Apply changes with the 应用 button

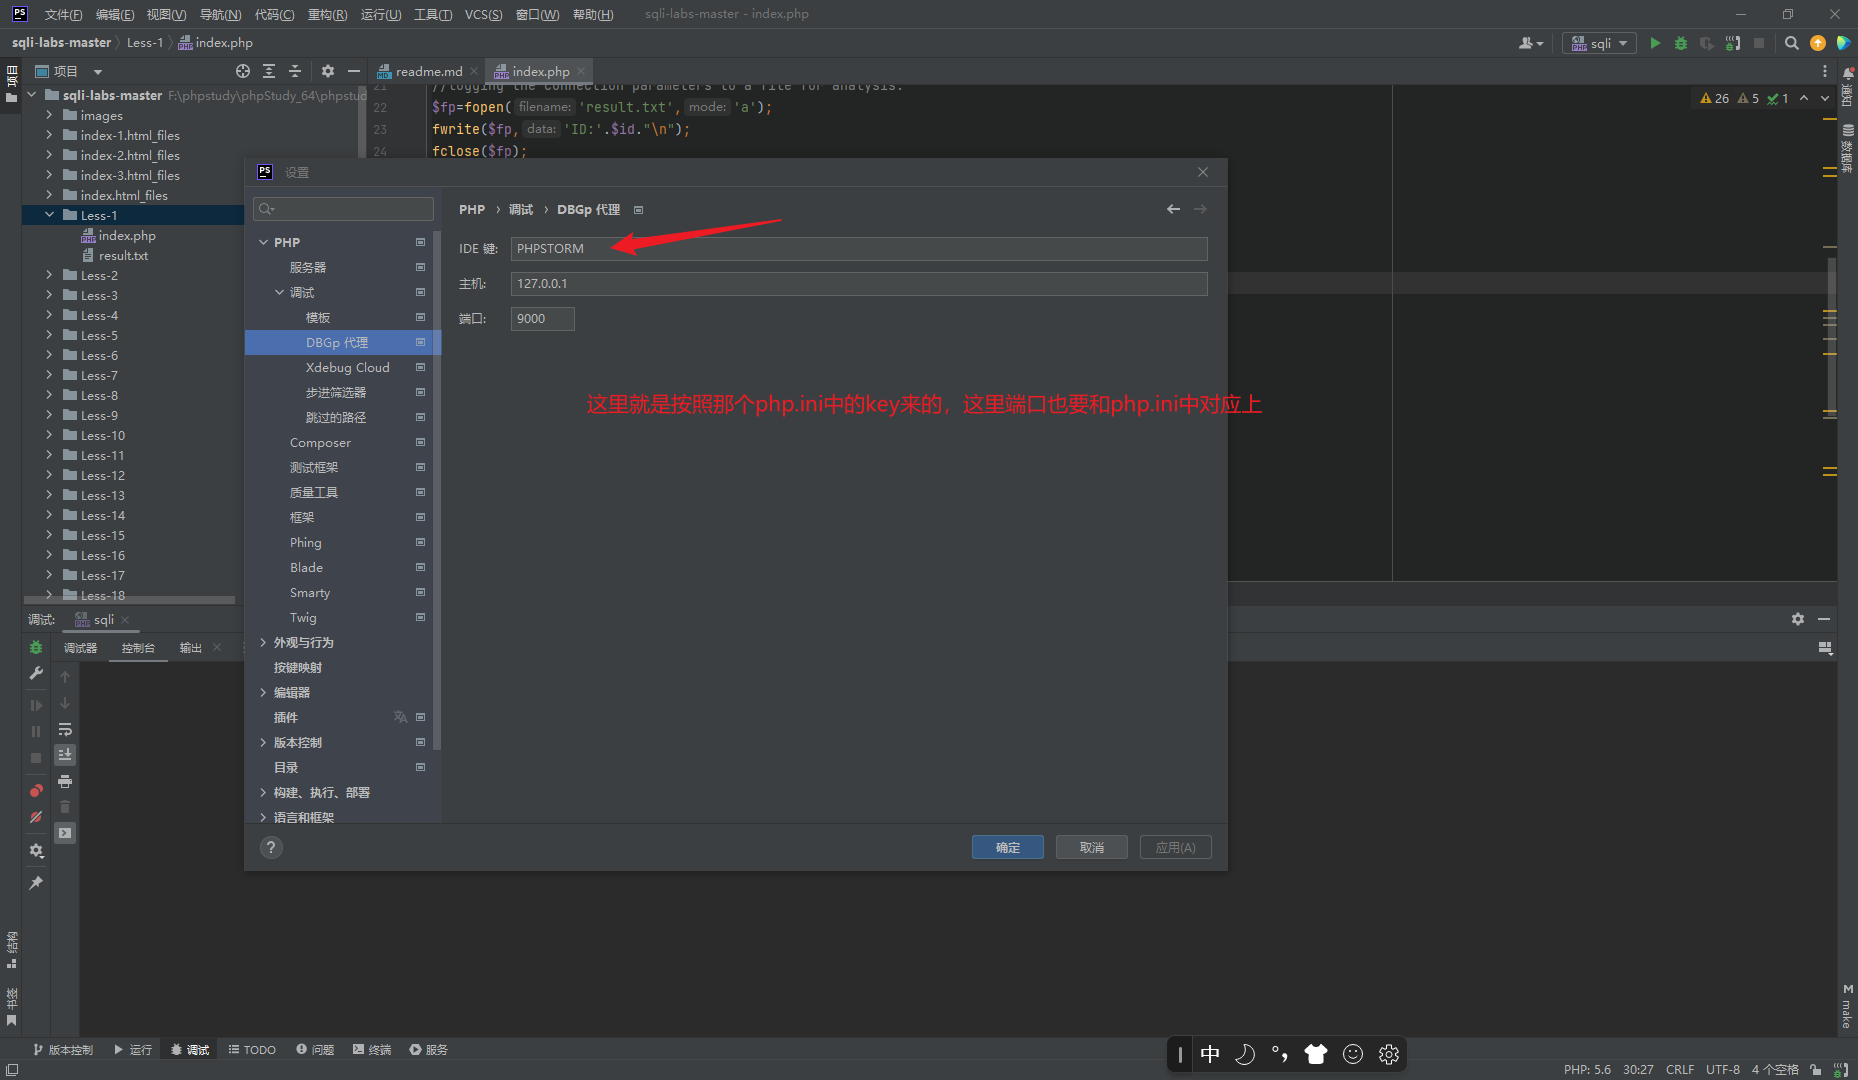pos(1176,847)
